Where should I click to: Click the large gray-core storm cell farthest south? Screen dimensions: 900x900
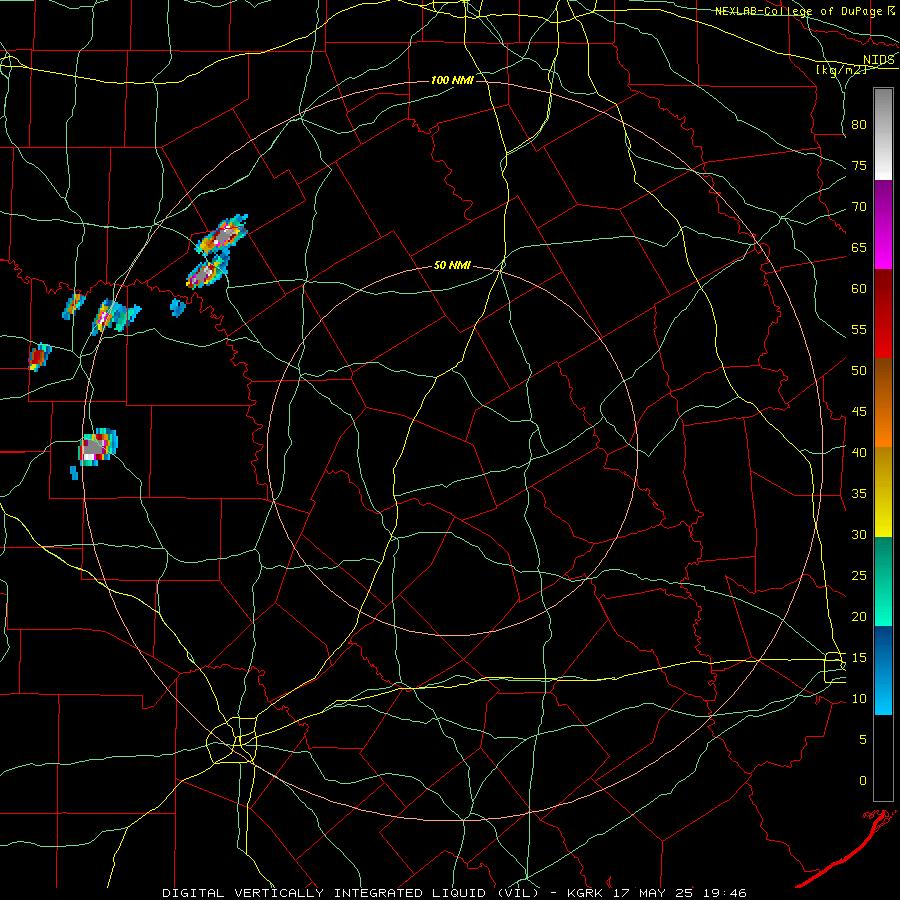(96, 447)
